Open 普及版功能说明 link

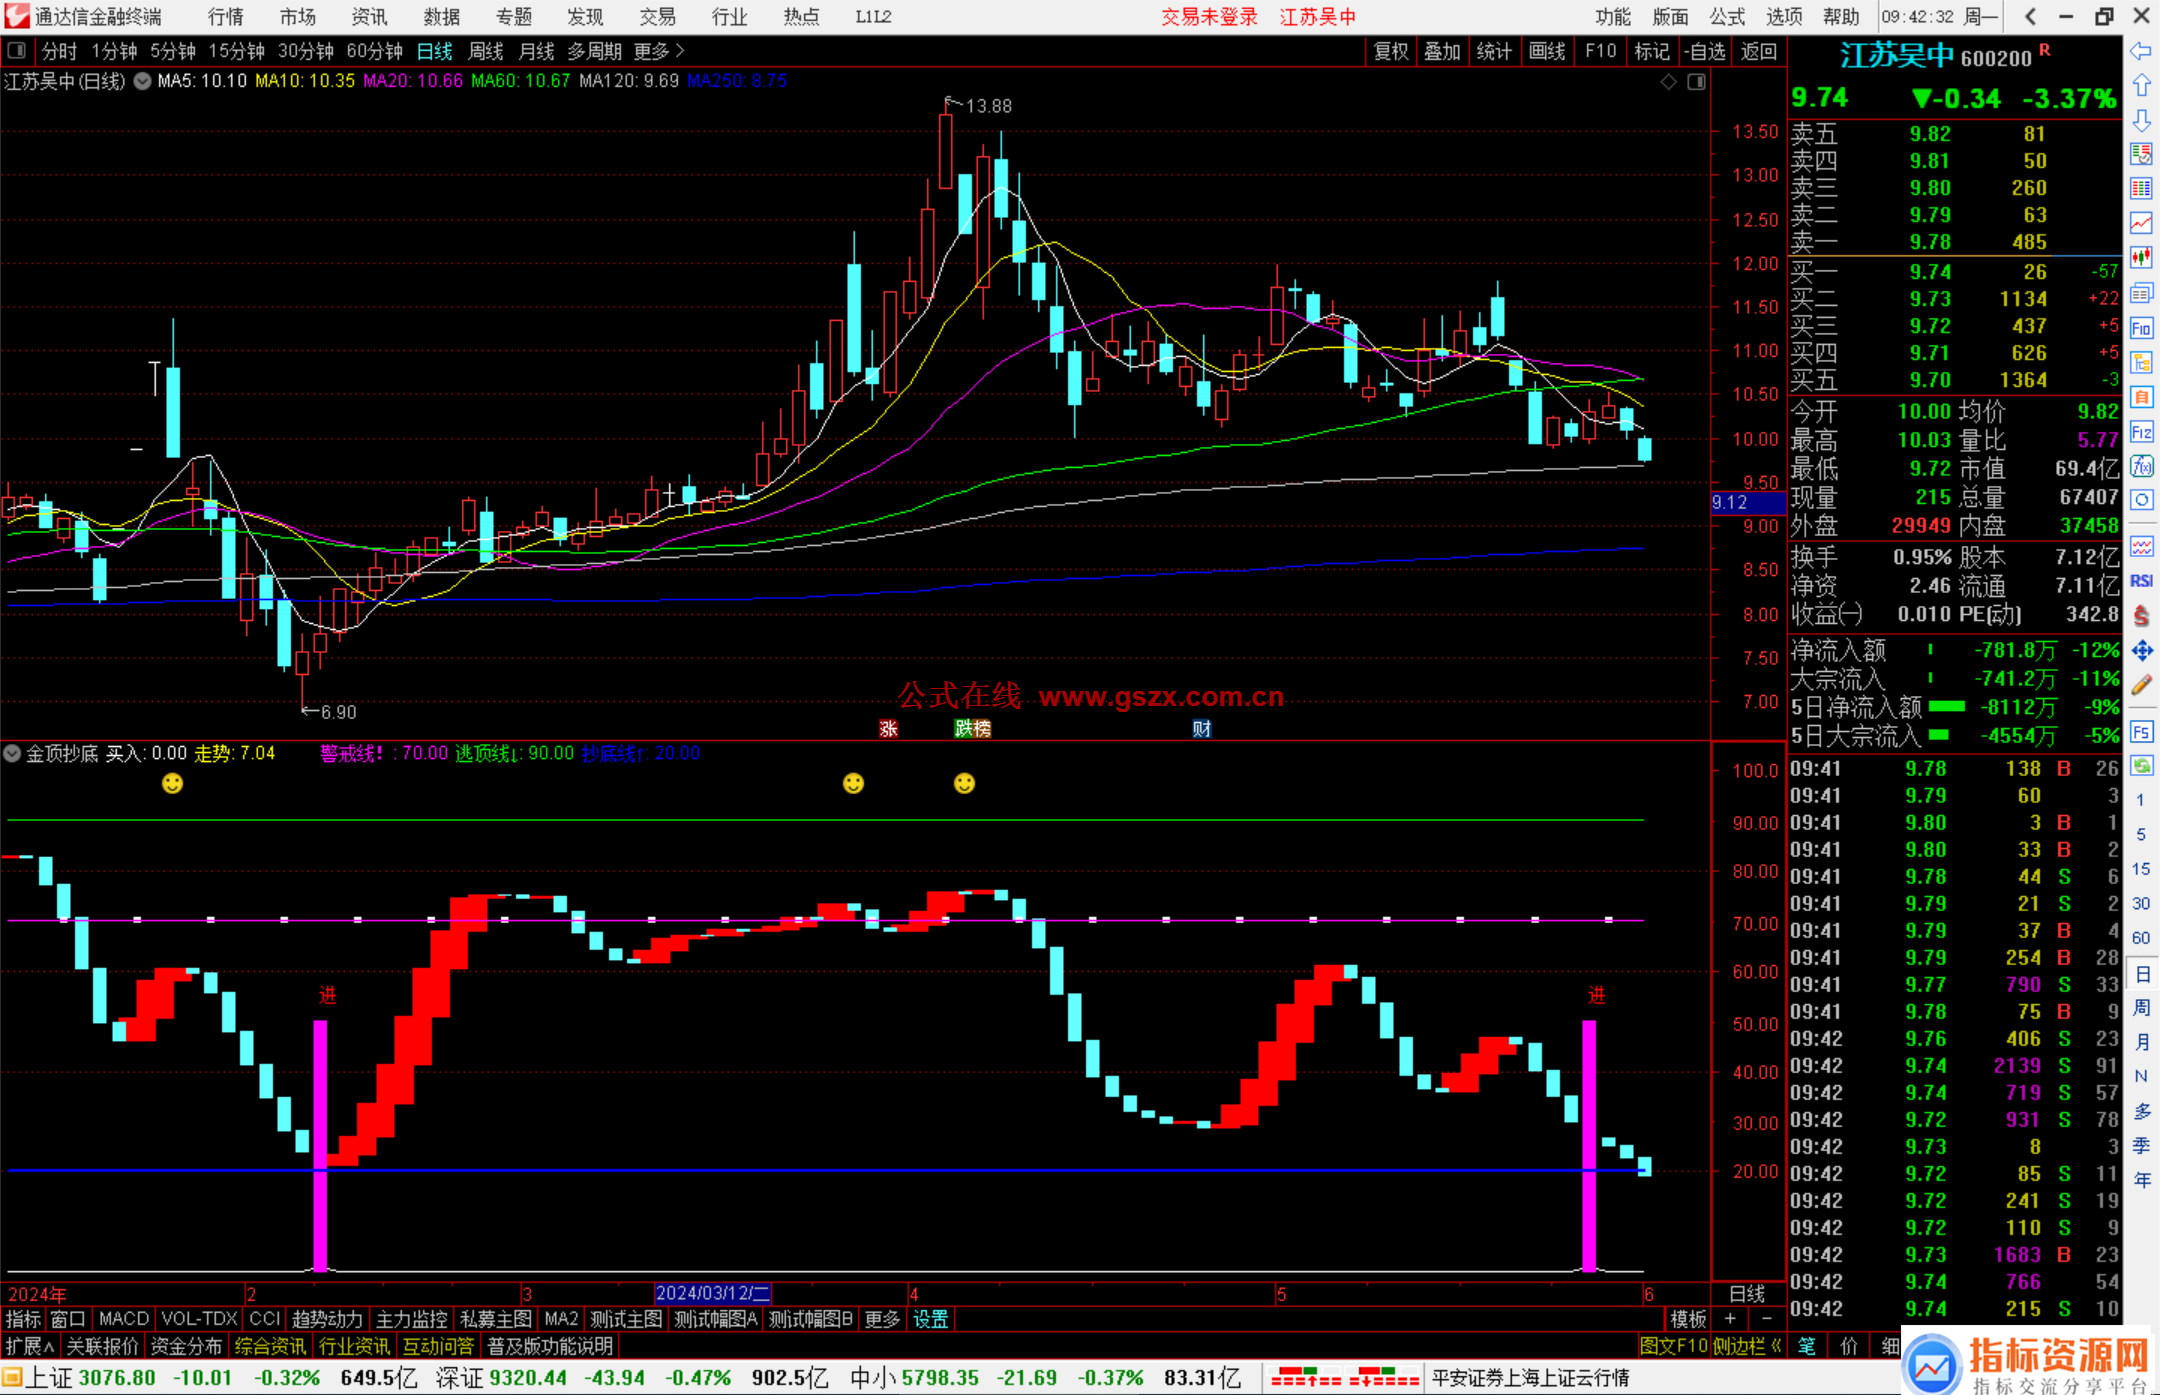pyautogui.click(x=550, y=1346)
